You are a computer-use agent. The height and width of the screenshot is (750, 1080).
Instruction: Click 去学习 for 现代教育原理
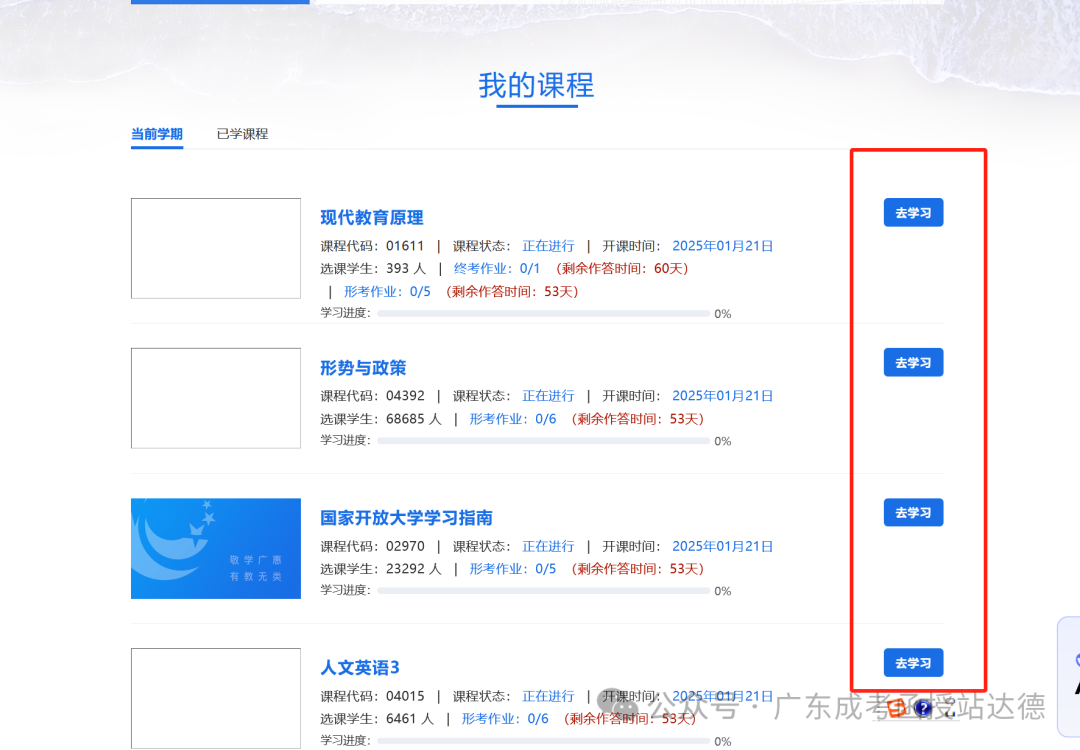tap(913, 213)
